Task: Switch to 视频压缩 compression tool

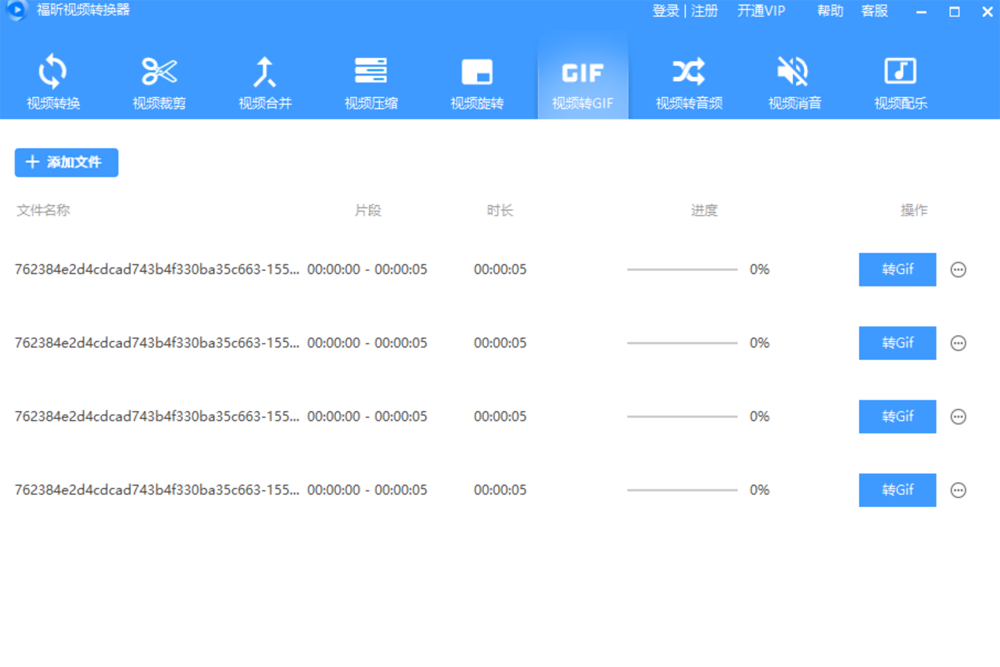Action: (371, 82)
